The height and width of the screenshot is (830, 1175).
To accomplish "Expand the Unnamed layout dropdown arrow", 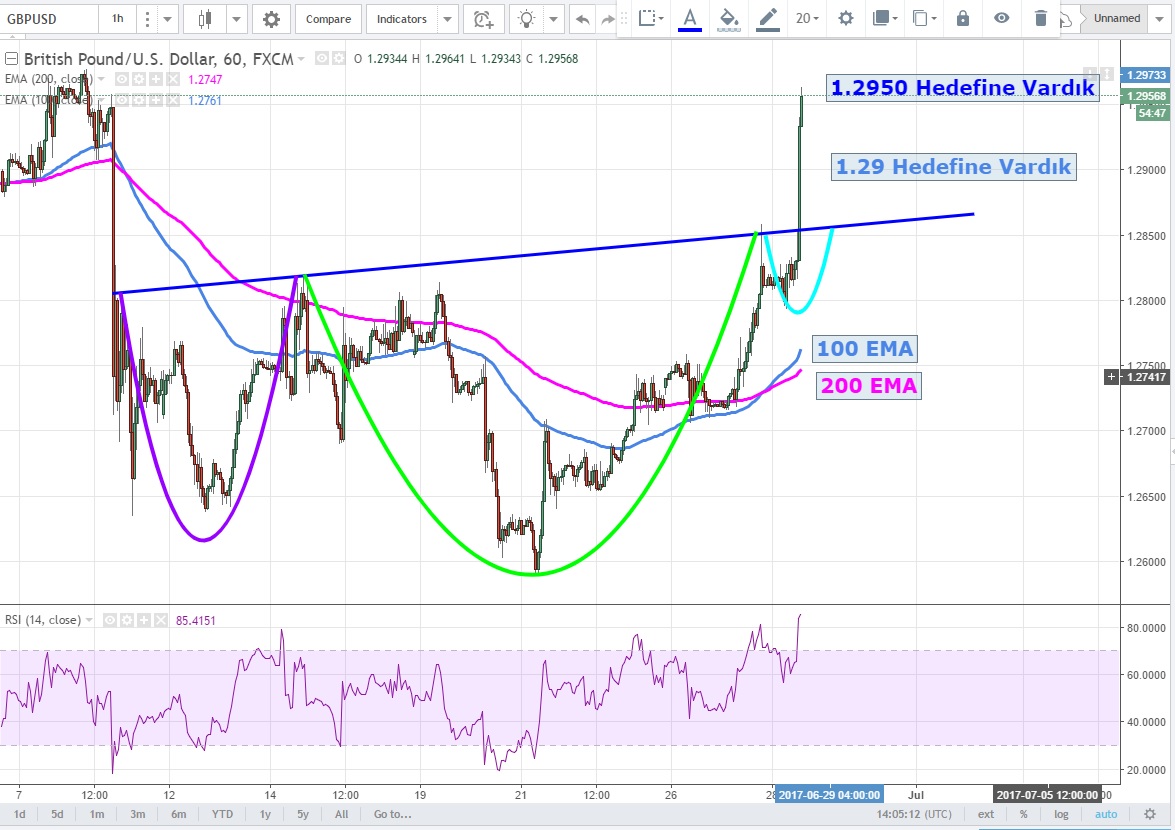I will pos(1160,19).
